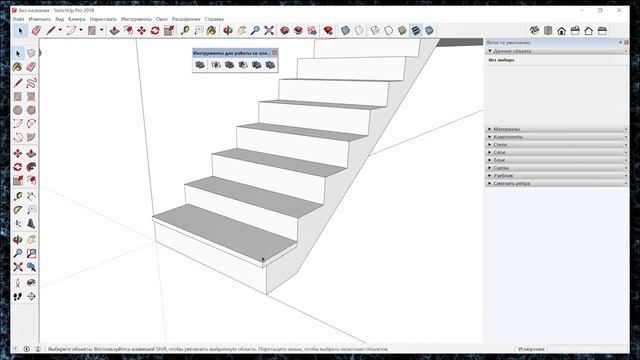Toggle Back Edges style
The image size is (640, 360).
click(x=359, y=31)
